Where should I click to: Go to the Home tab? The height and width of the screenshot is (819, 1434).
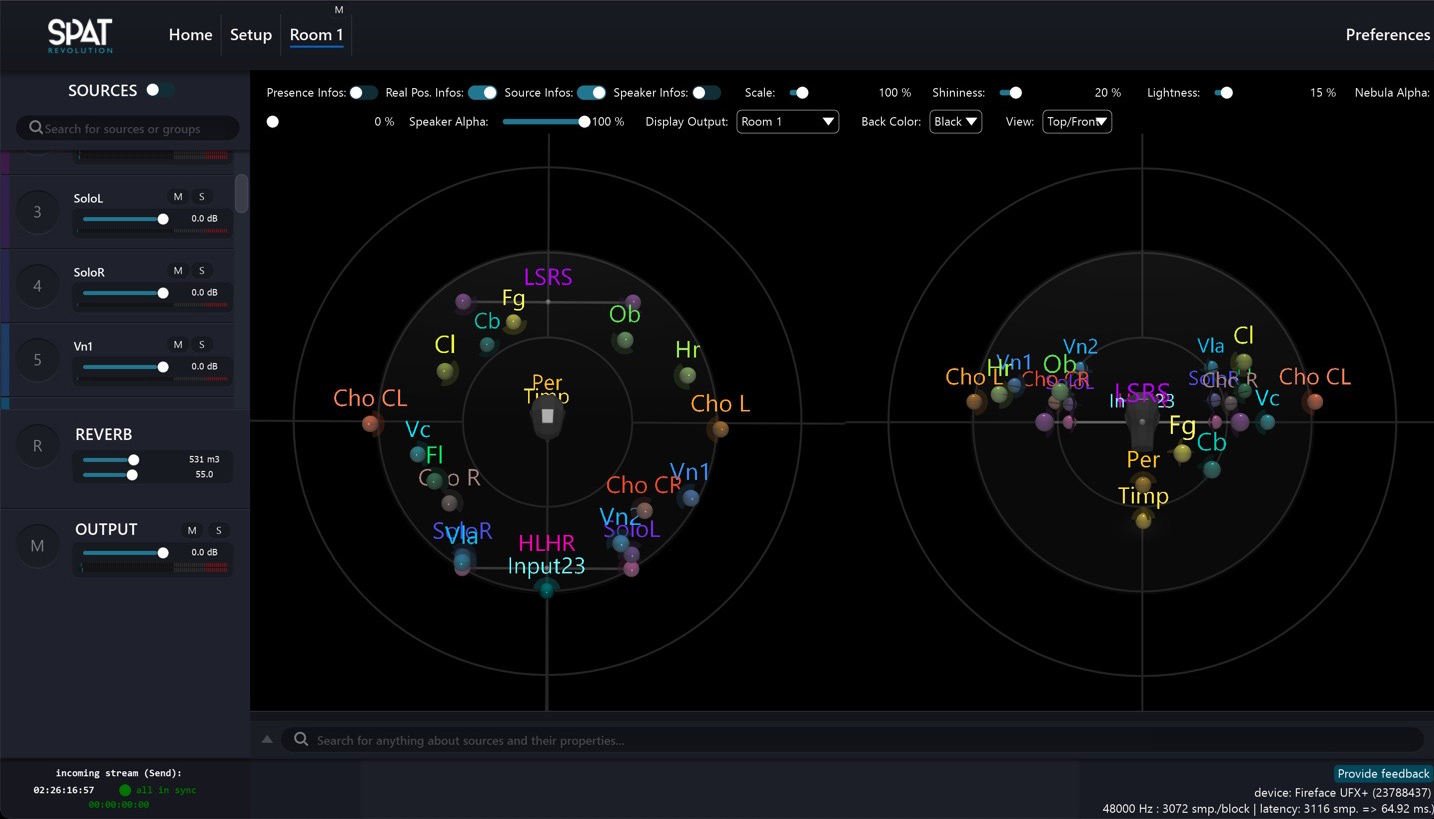click(x=190, y=35)
